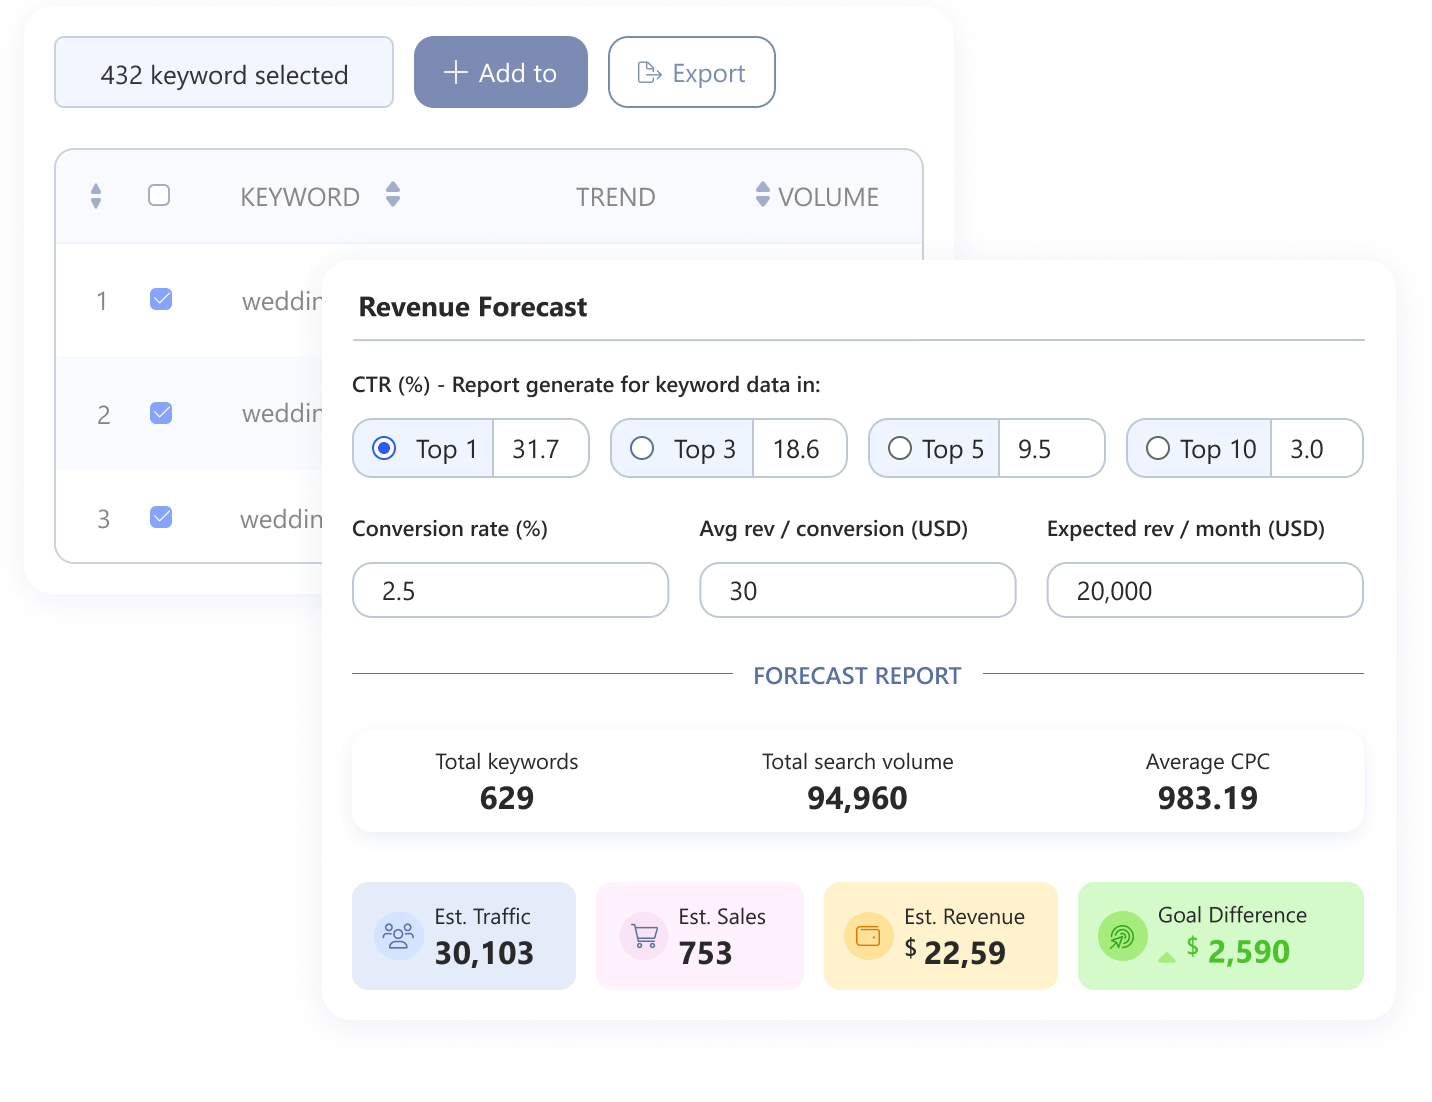Click the plus icon on Add to button
Image resolution: width=1432 pixels, height=1102 pixels.
(x=457, y=72)
